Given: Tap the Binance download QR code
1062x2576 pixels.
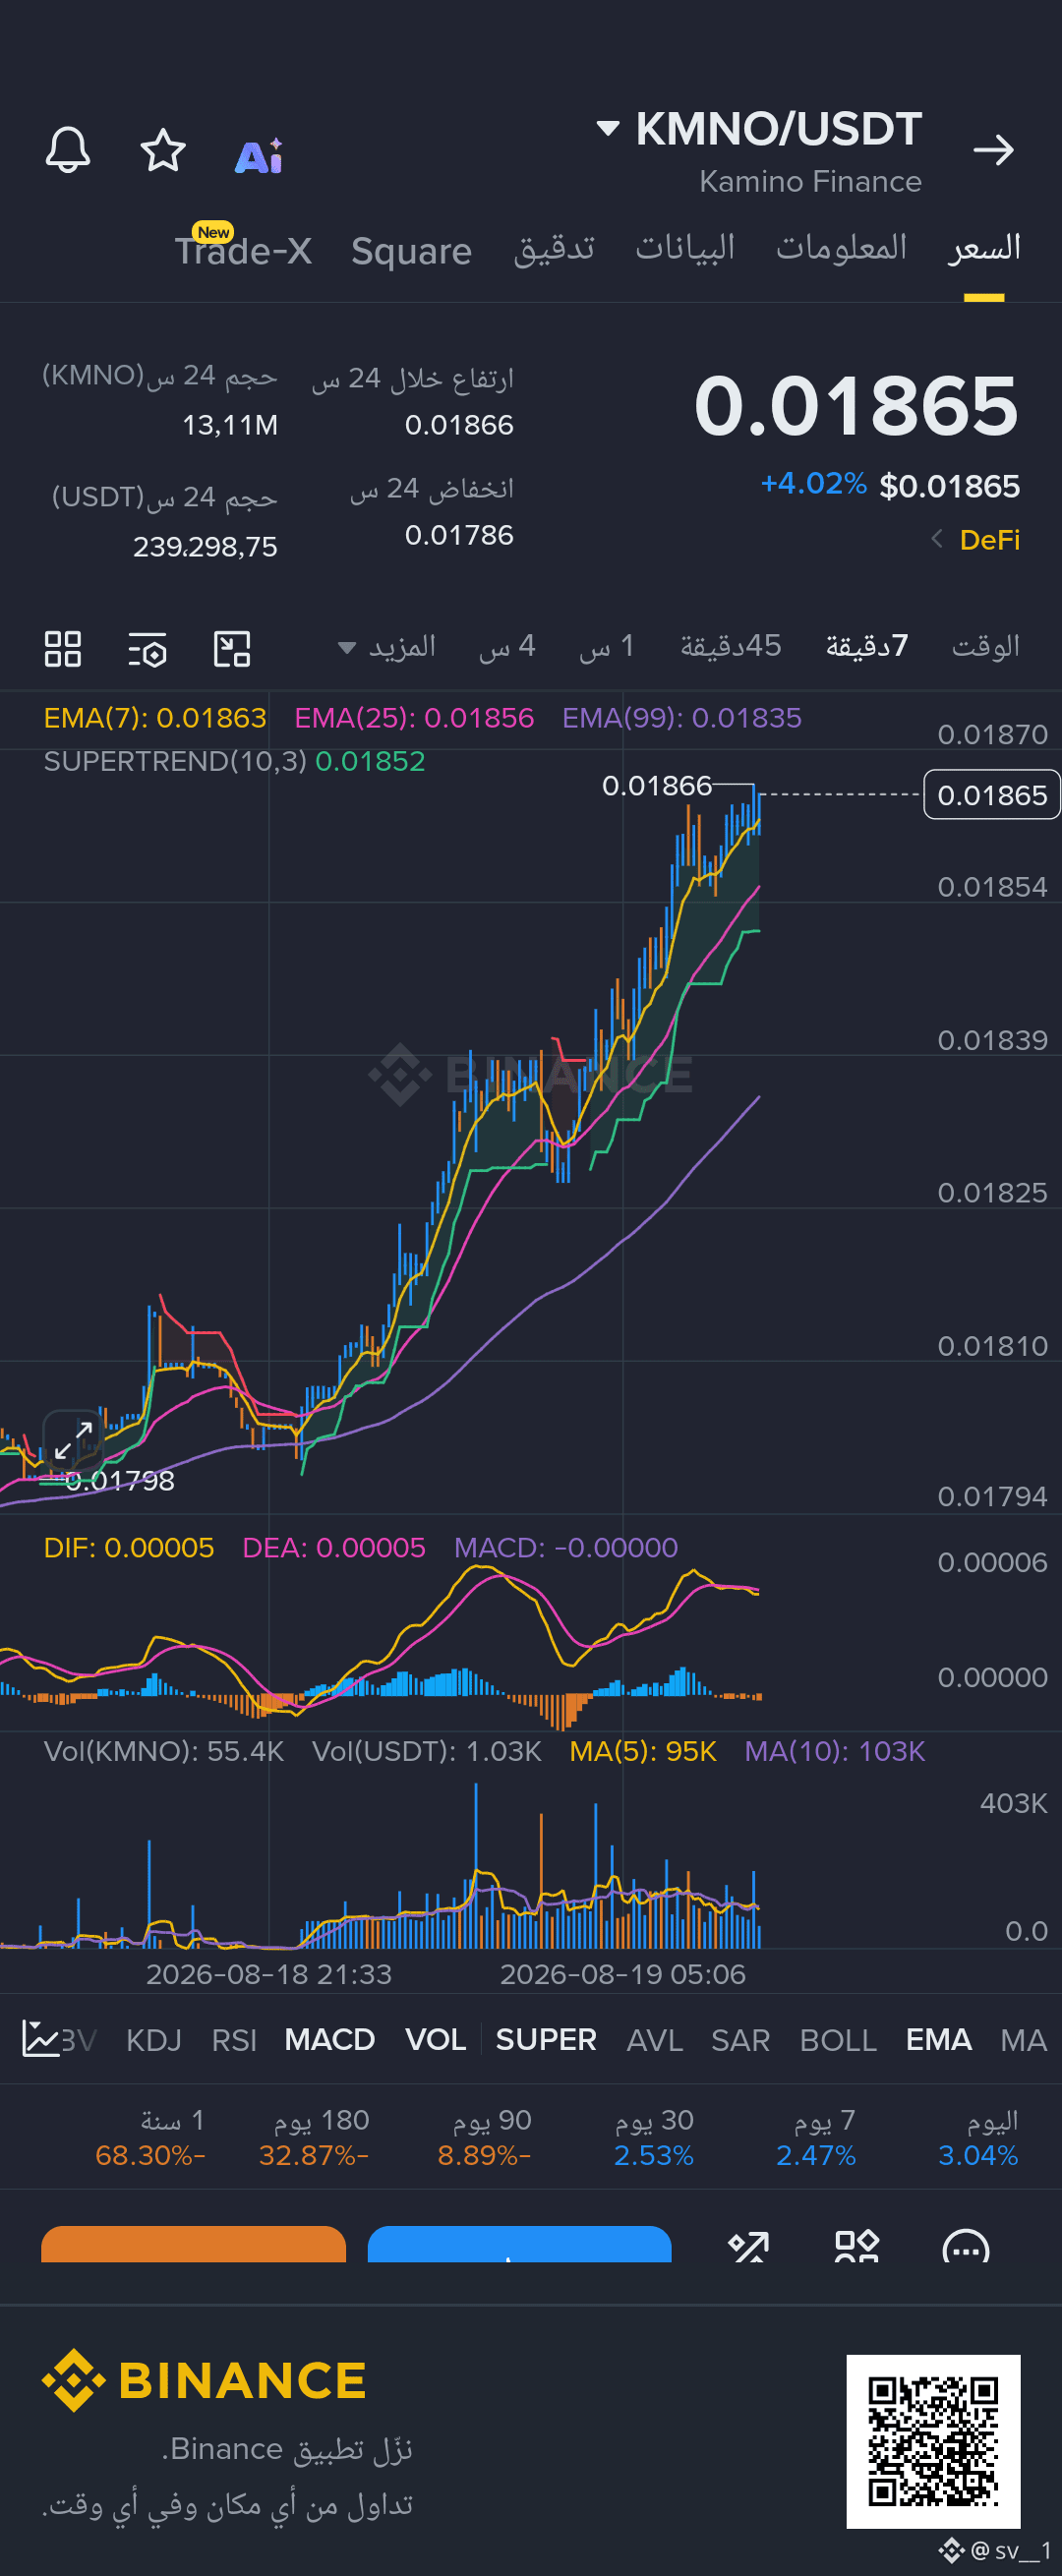Looking at the screenshot, I should pyautogui.click(x=933, y=2442).
